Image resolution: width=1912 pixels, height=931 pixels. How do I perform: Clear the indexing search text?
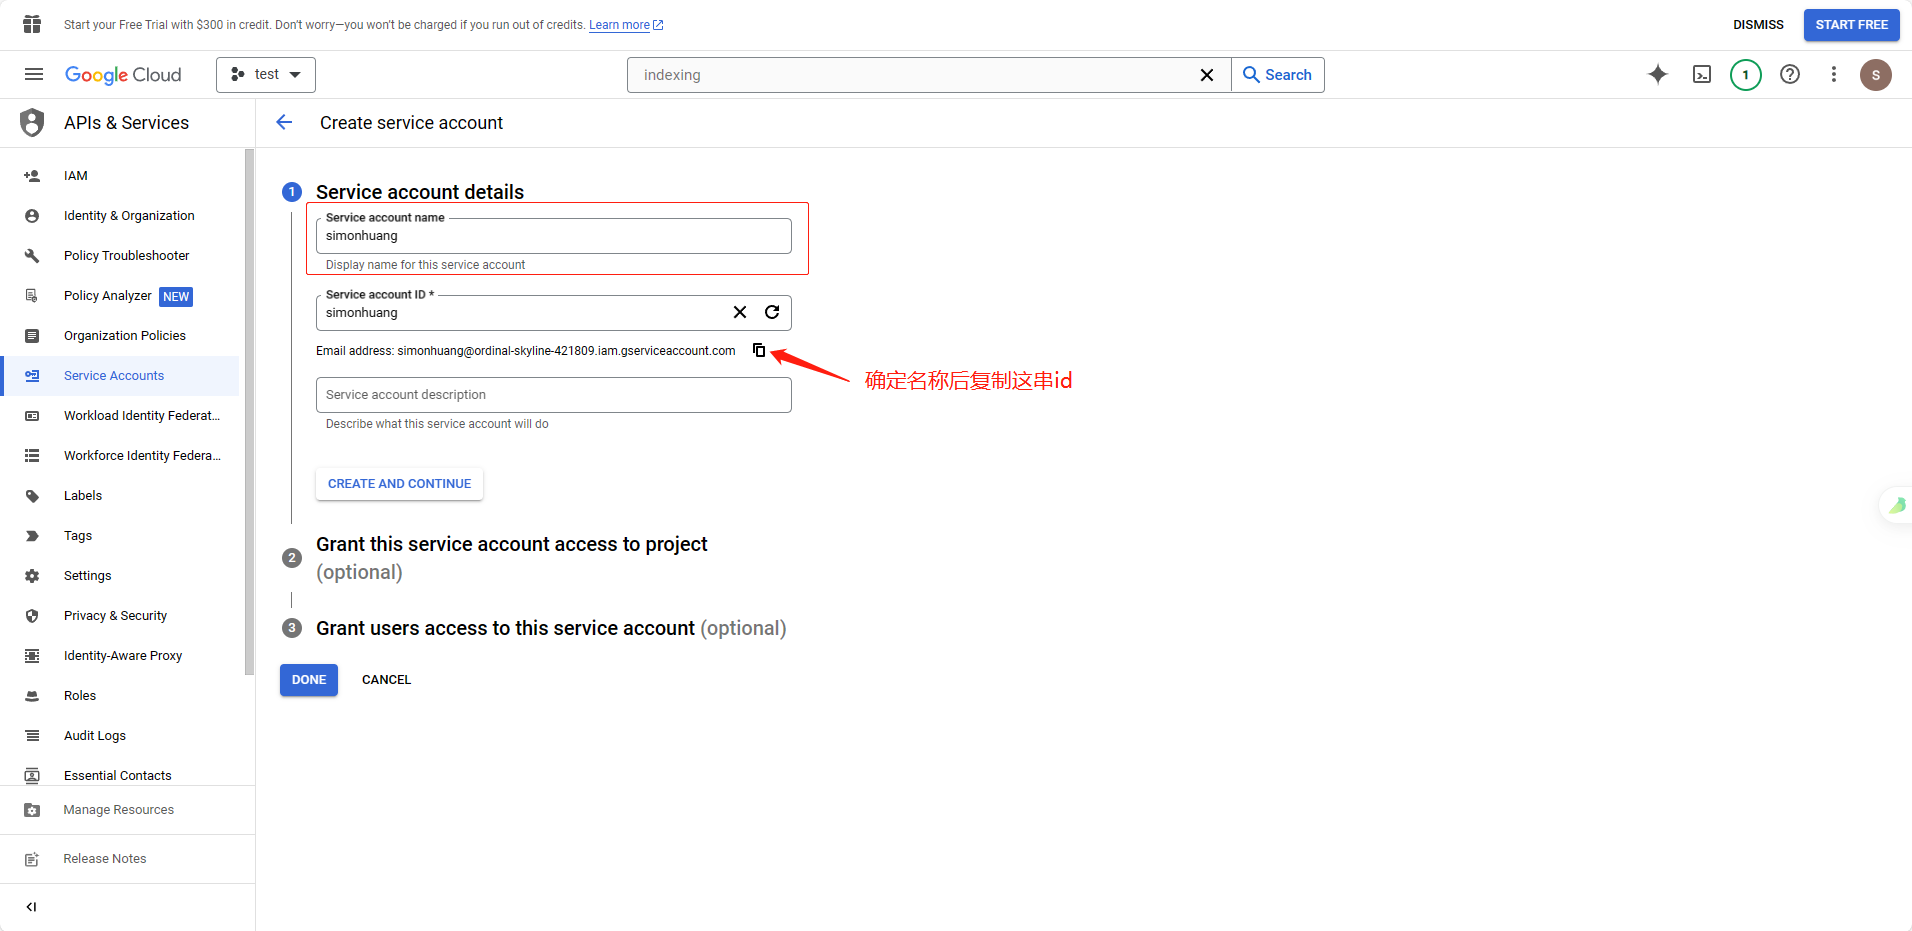(x=1207, y=75)
